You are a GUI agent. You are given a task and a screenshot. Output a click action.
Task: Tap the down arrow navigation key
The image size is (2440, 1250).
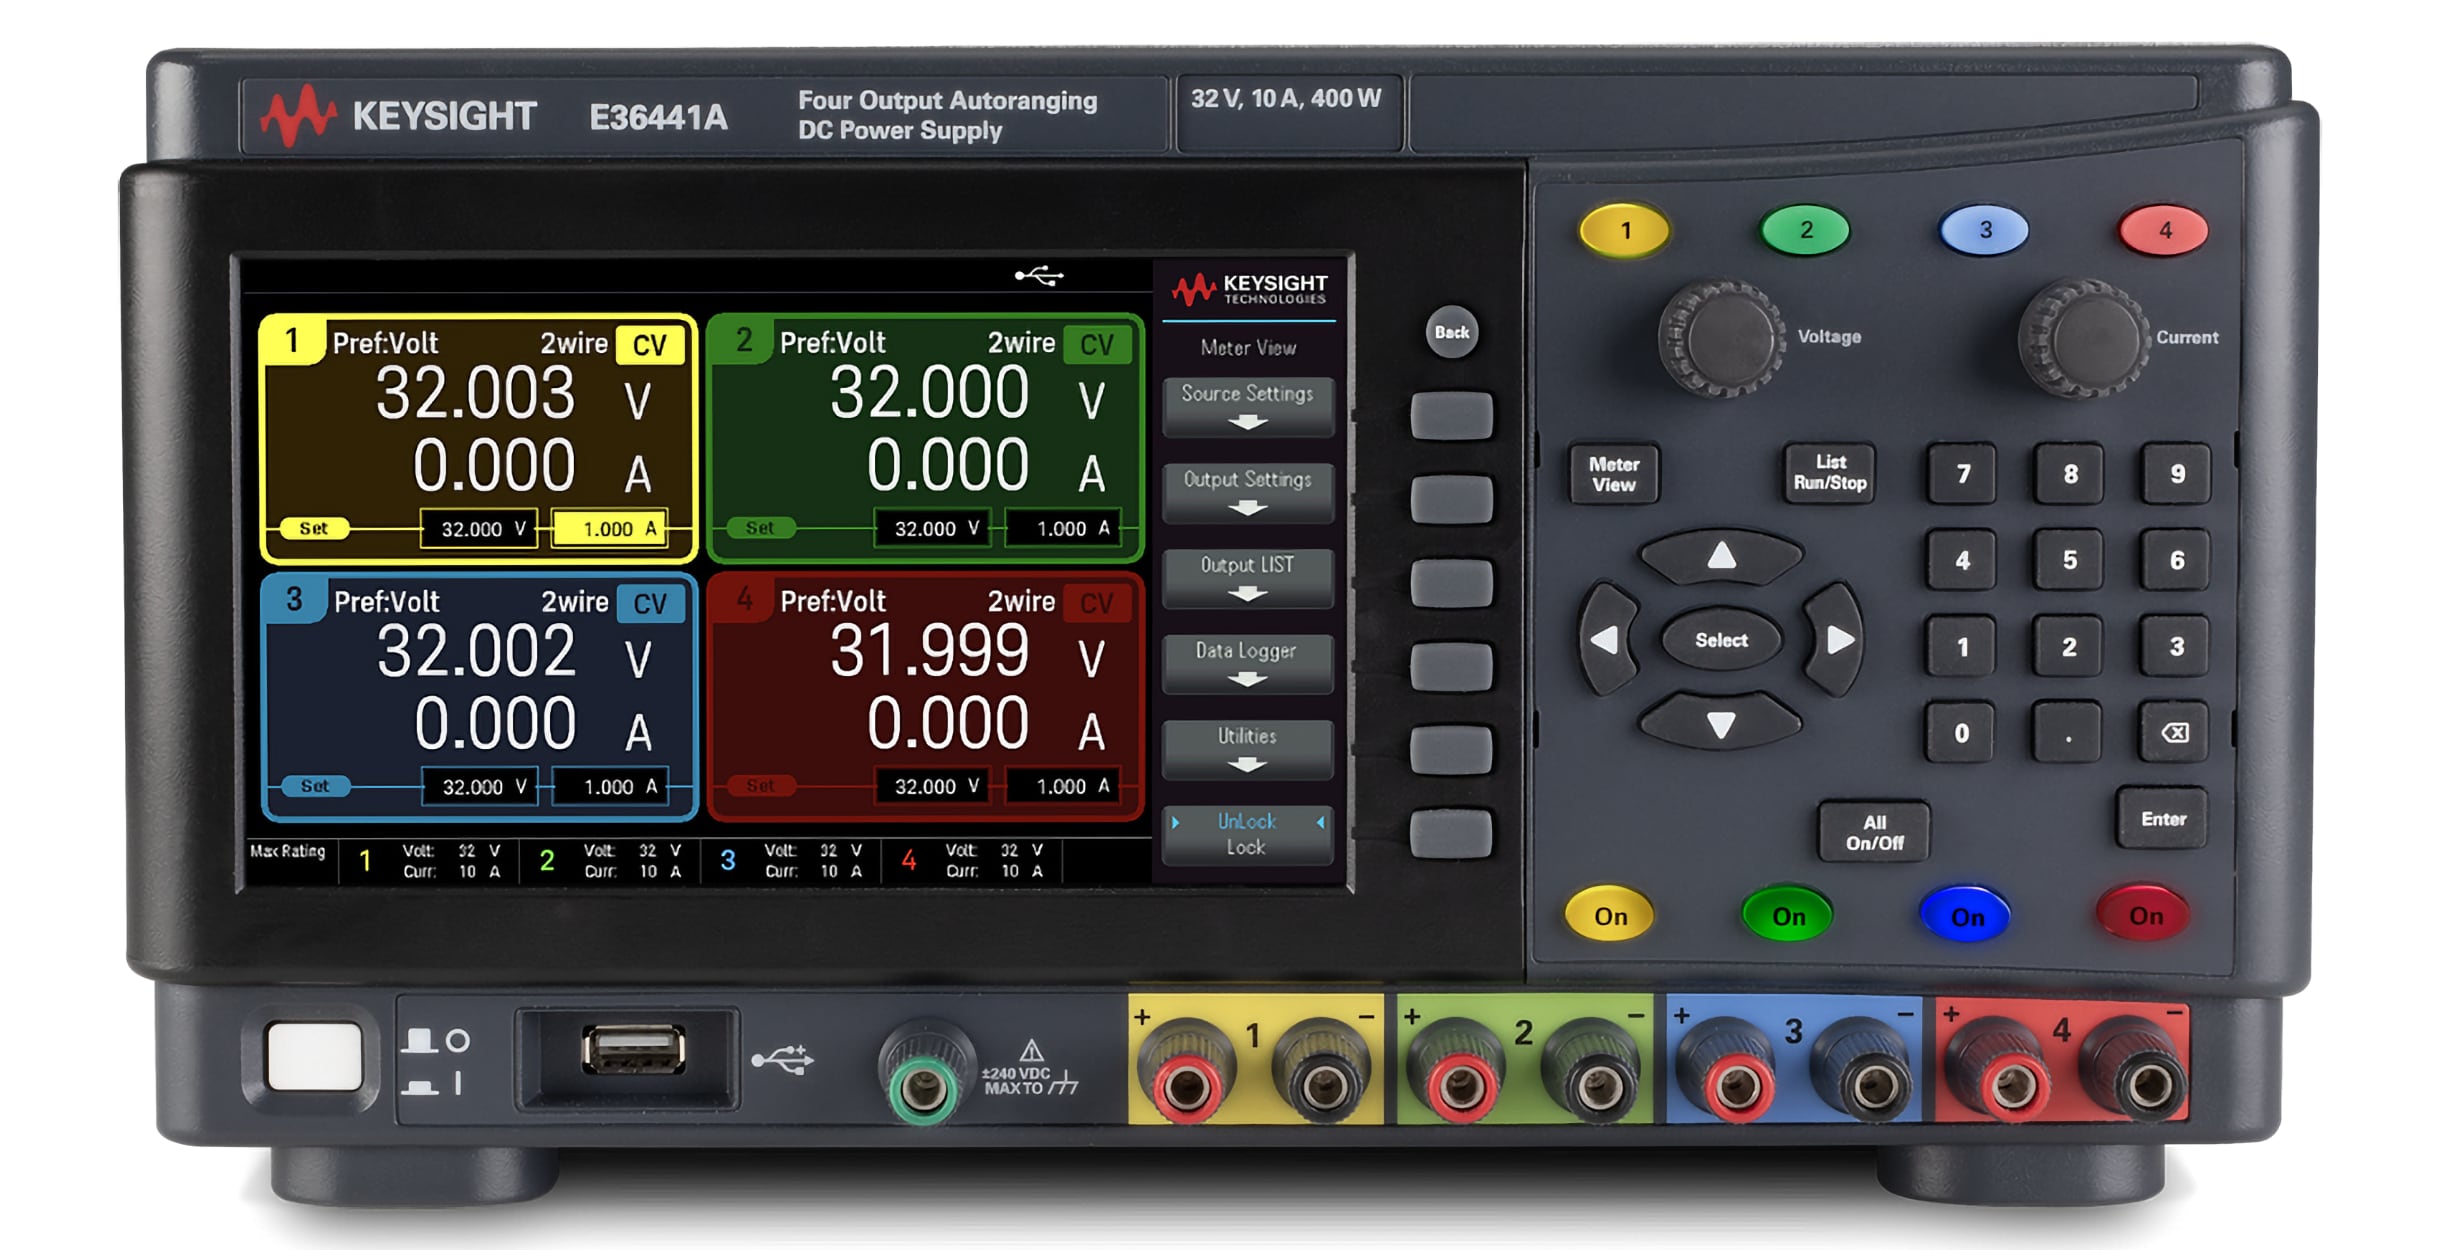1721,724
